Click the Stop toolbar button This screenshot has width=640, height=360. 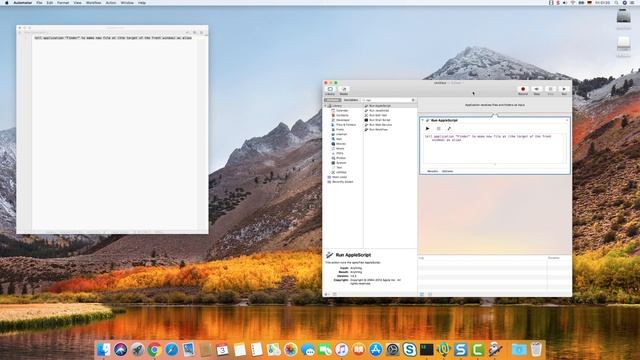(x=550, y=90)
